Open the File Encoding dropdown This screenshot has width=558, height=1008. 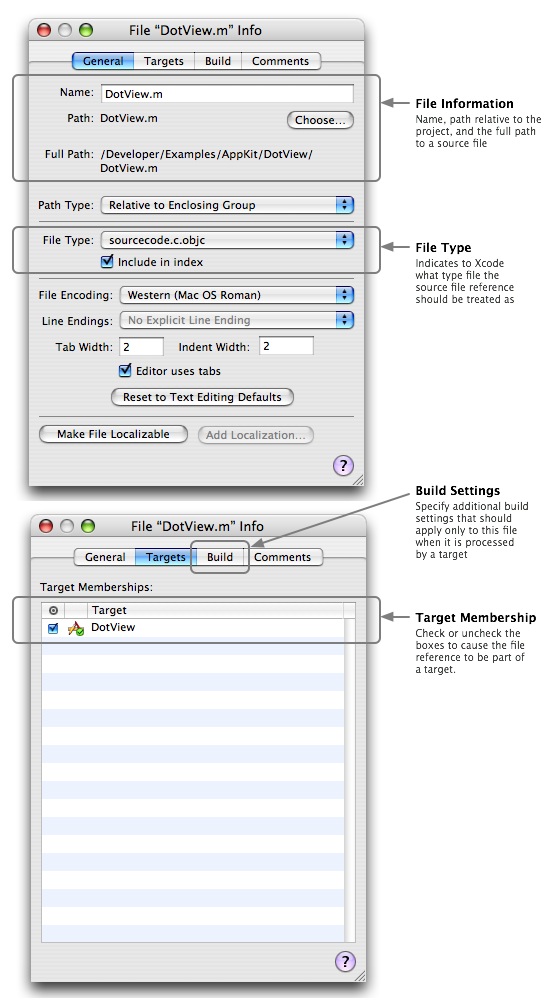pyautogui.click(x=237, y=295)
